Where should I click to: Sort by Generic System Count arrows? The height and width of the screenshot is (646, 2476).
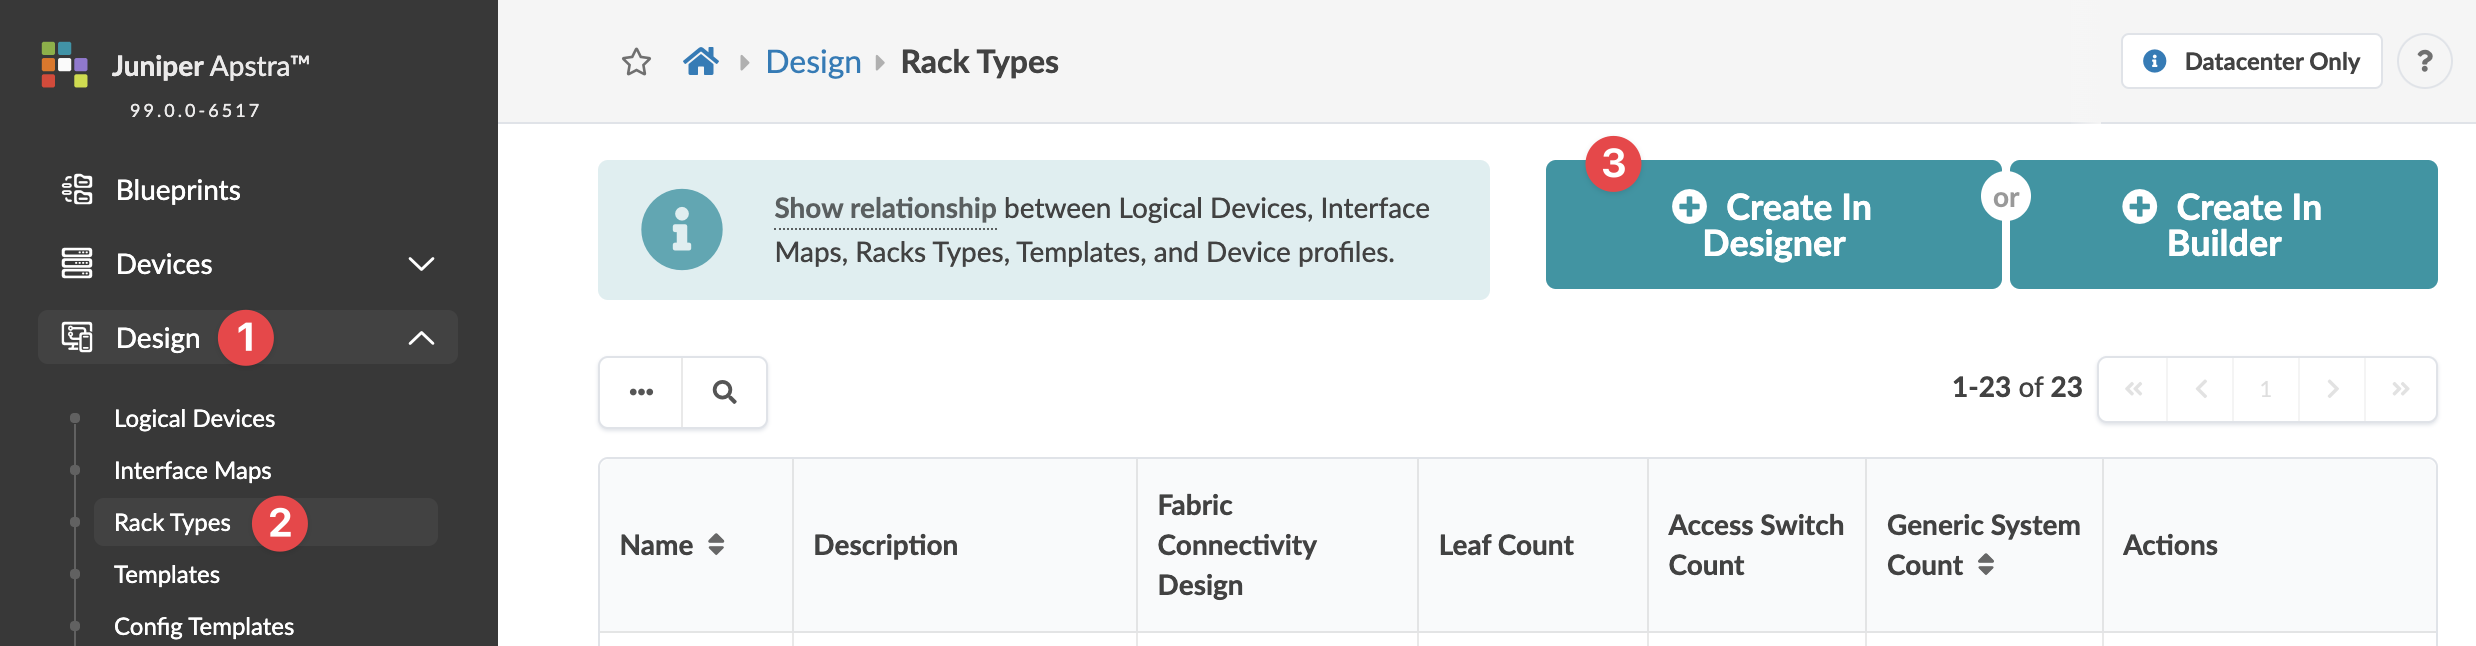[1986, 565]
